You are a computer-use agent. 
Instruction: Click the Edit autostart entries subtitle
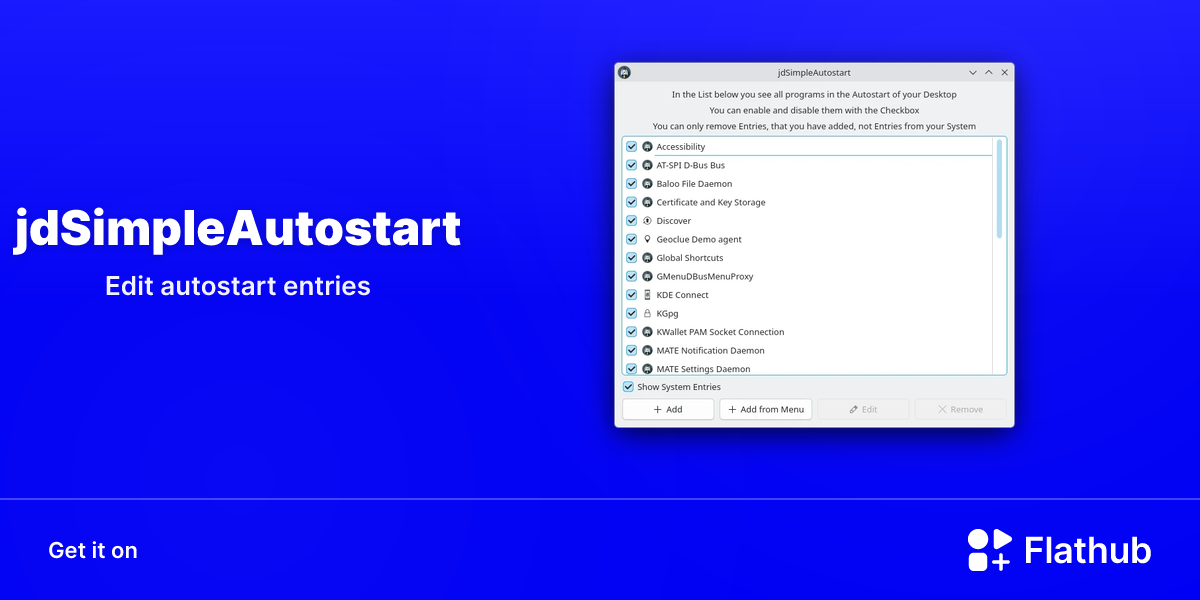tap(238, 286)
